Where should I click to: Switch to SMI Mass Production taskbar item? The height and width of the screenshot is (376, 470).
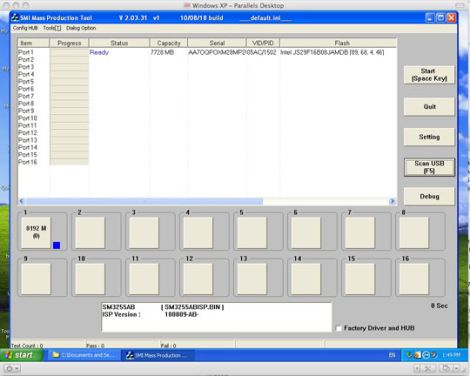(157, 355)
